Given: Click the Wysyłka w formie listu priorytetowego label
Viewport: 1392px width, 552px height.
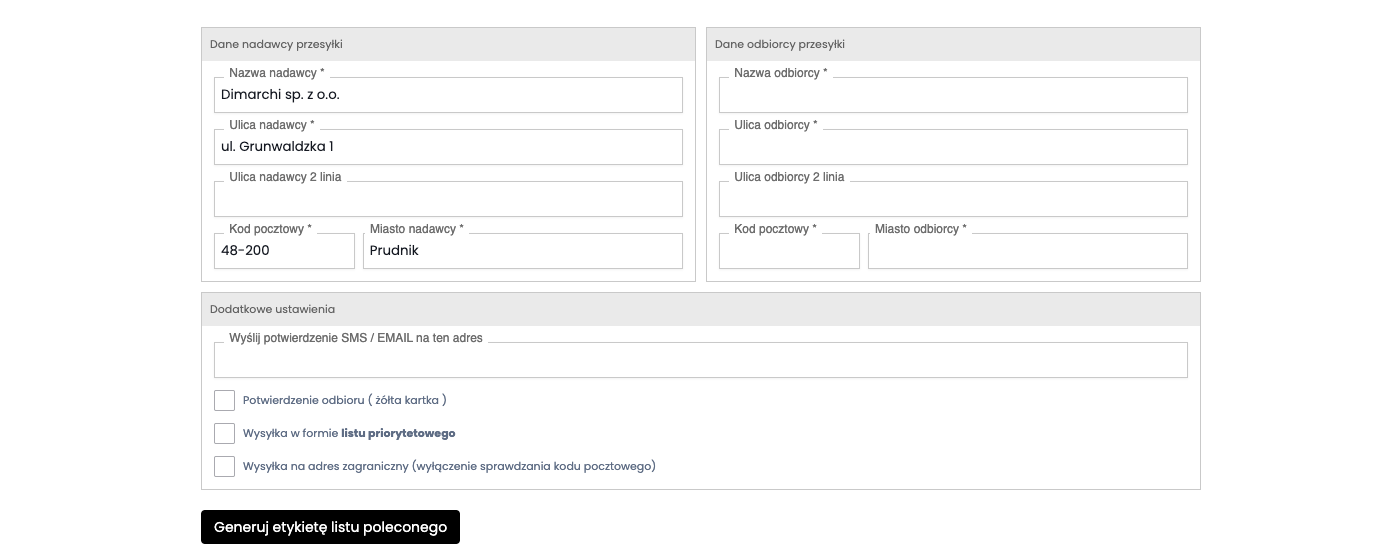Looking at the screenshot, I should 349,433.
